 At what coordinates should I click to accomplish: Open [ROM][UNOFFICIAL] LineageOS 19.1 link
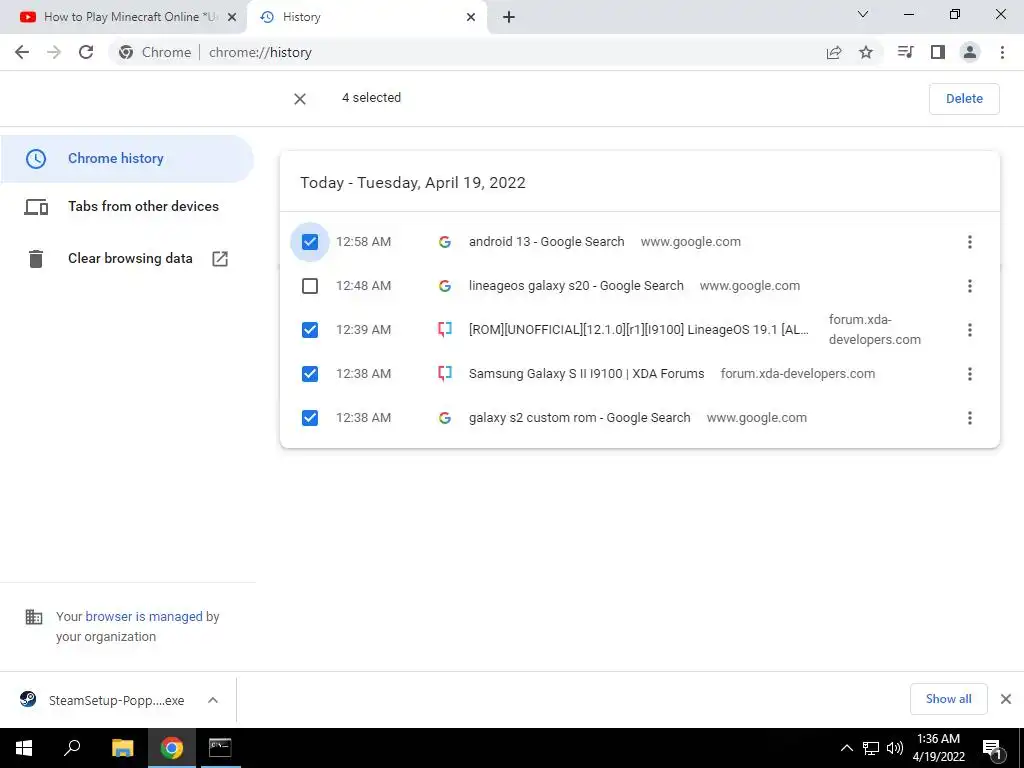(639, 330)
